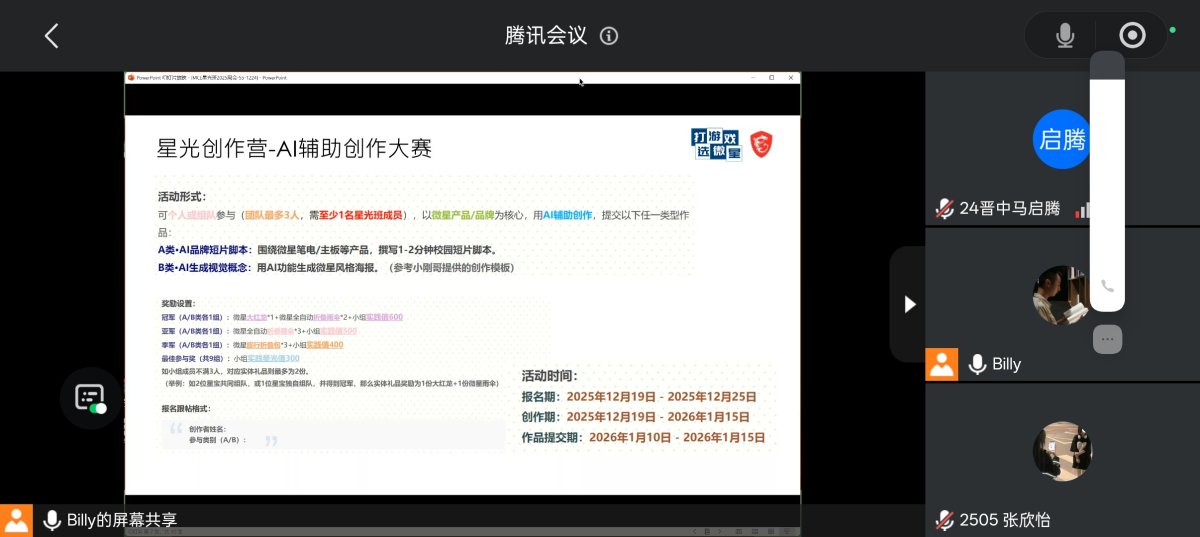Click the 活动形式 heading on the slide
The height and width of the screenshot is (537, 1200).
pyautogui.click(x=182, y=196)
